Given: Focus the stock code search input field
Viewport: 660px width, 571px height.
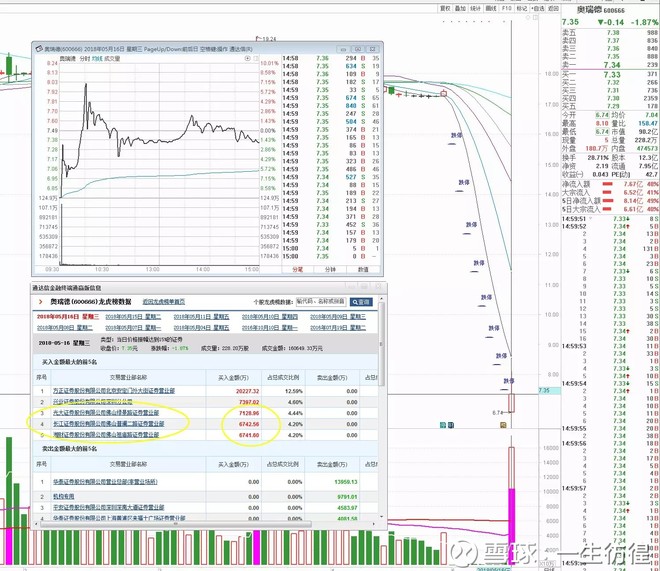Looking at the screenshot, I should [x=321, y=302].
